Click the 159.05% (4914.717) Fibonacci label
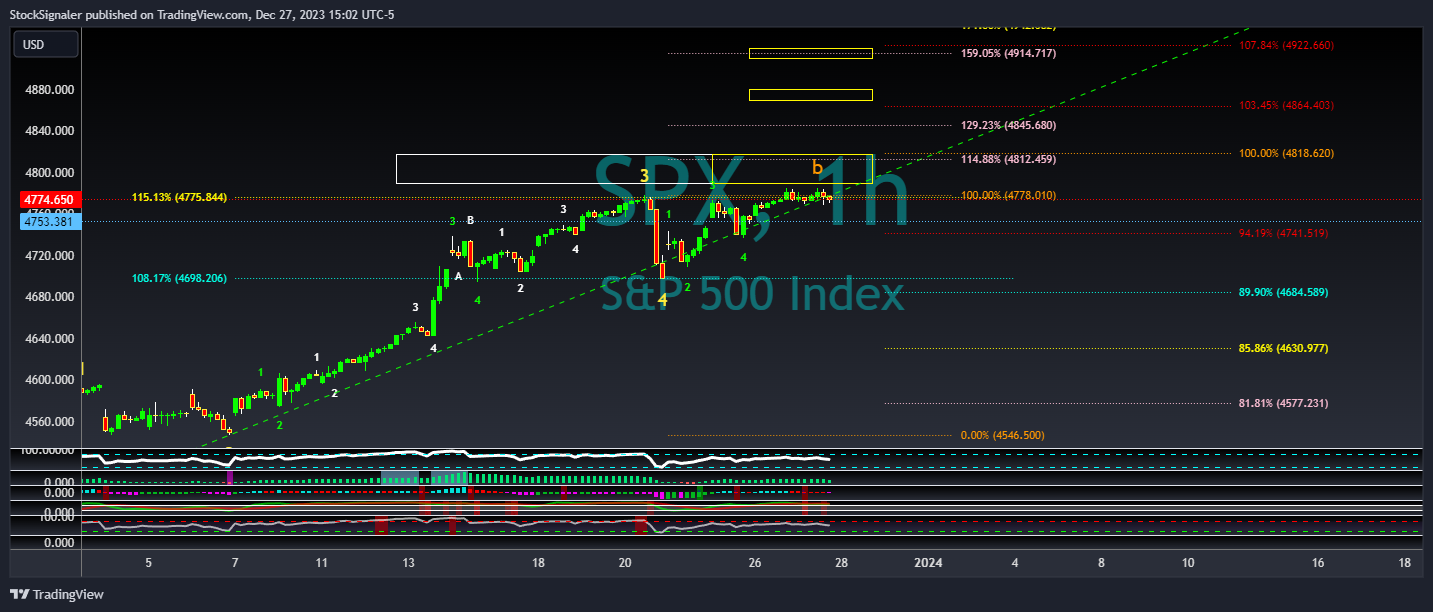Viewport: 1433px width, 612px height. point(1008,53)
